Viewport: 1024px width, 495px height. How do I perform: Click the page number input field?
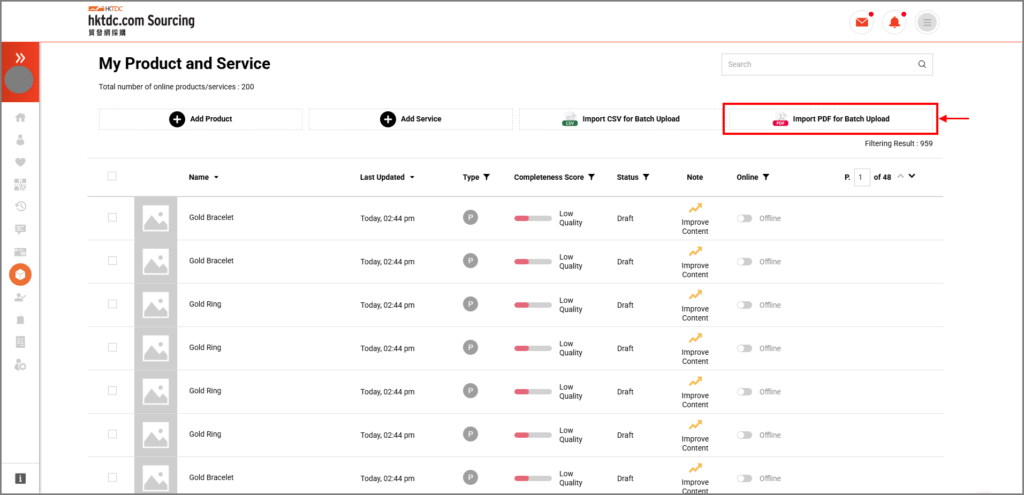tap(862, 177)
